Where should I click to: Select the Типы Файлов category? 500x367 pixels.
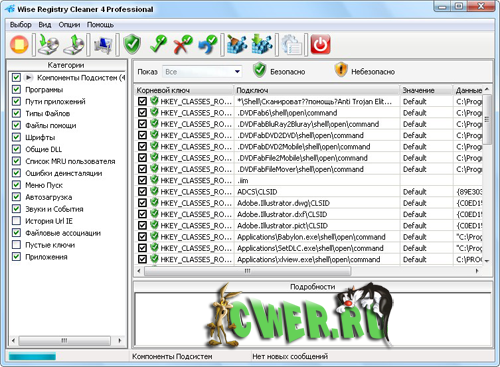tap(48, 113)
